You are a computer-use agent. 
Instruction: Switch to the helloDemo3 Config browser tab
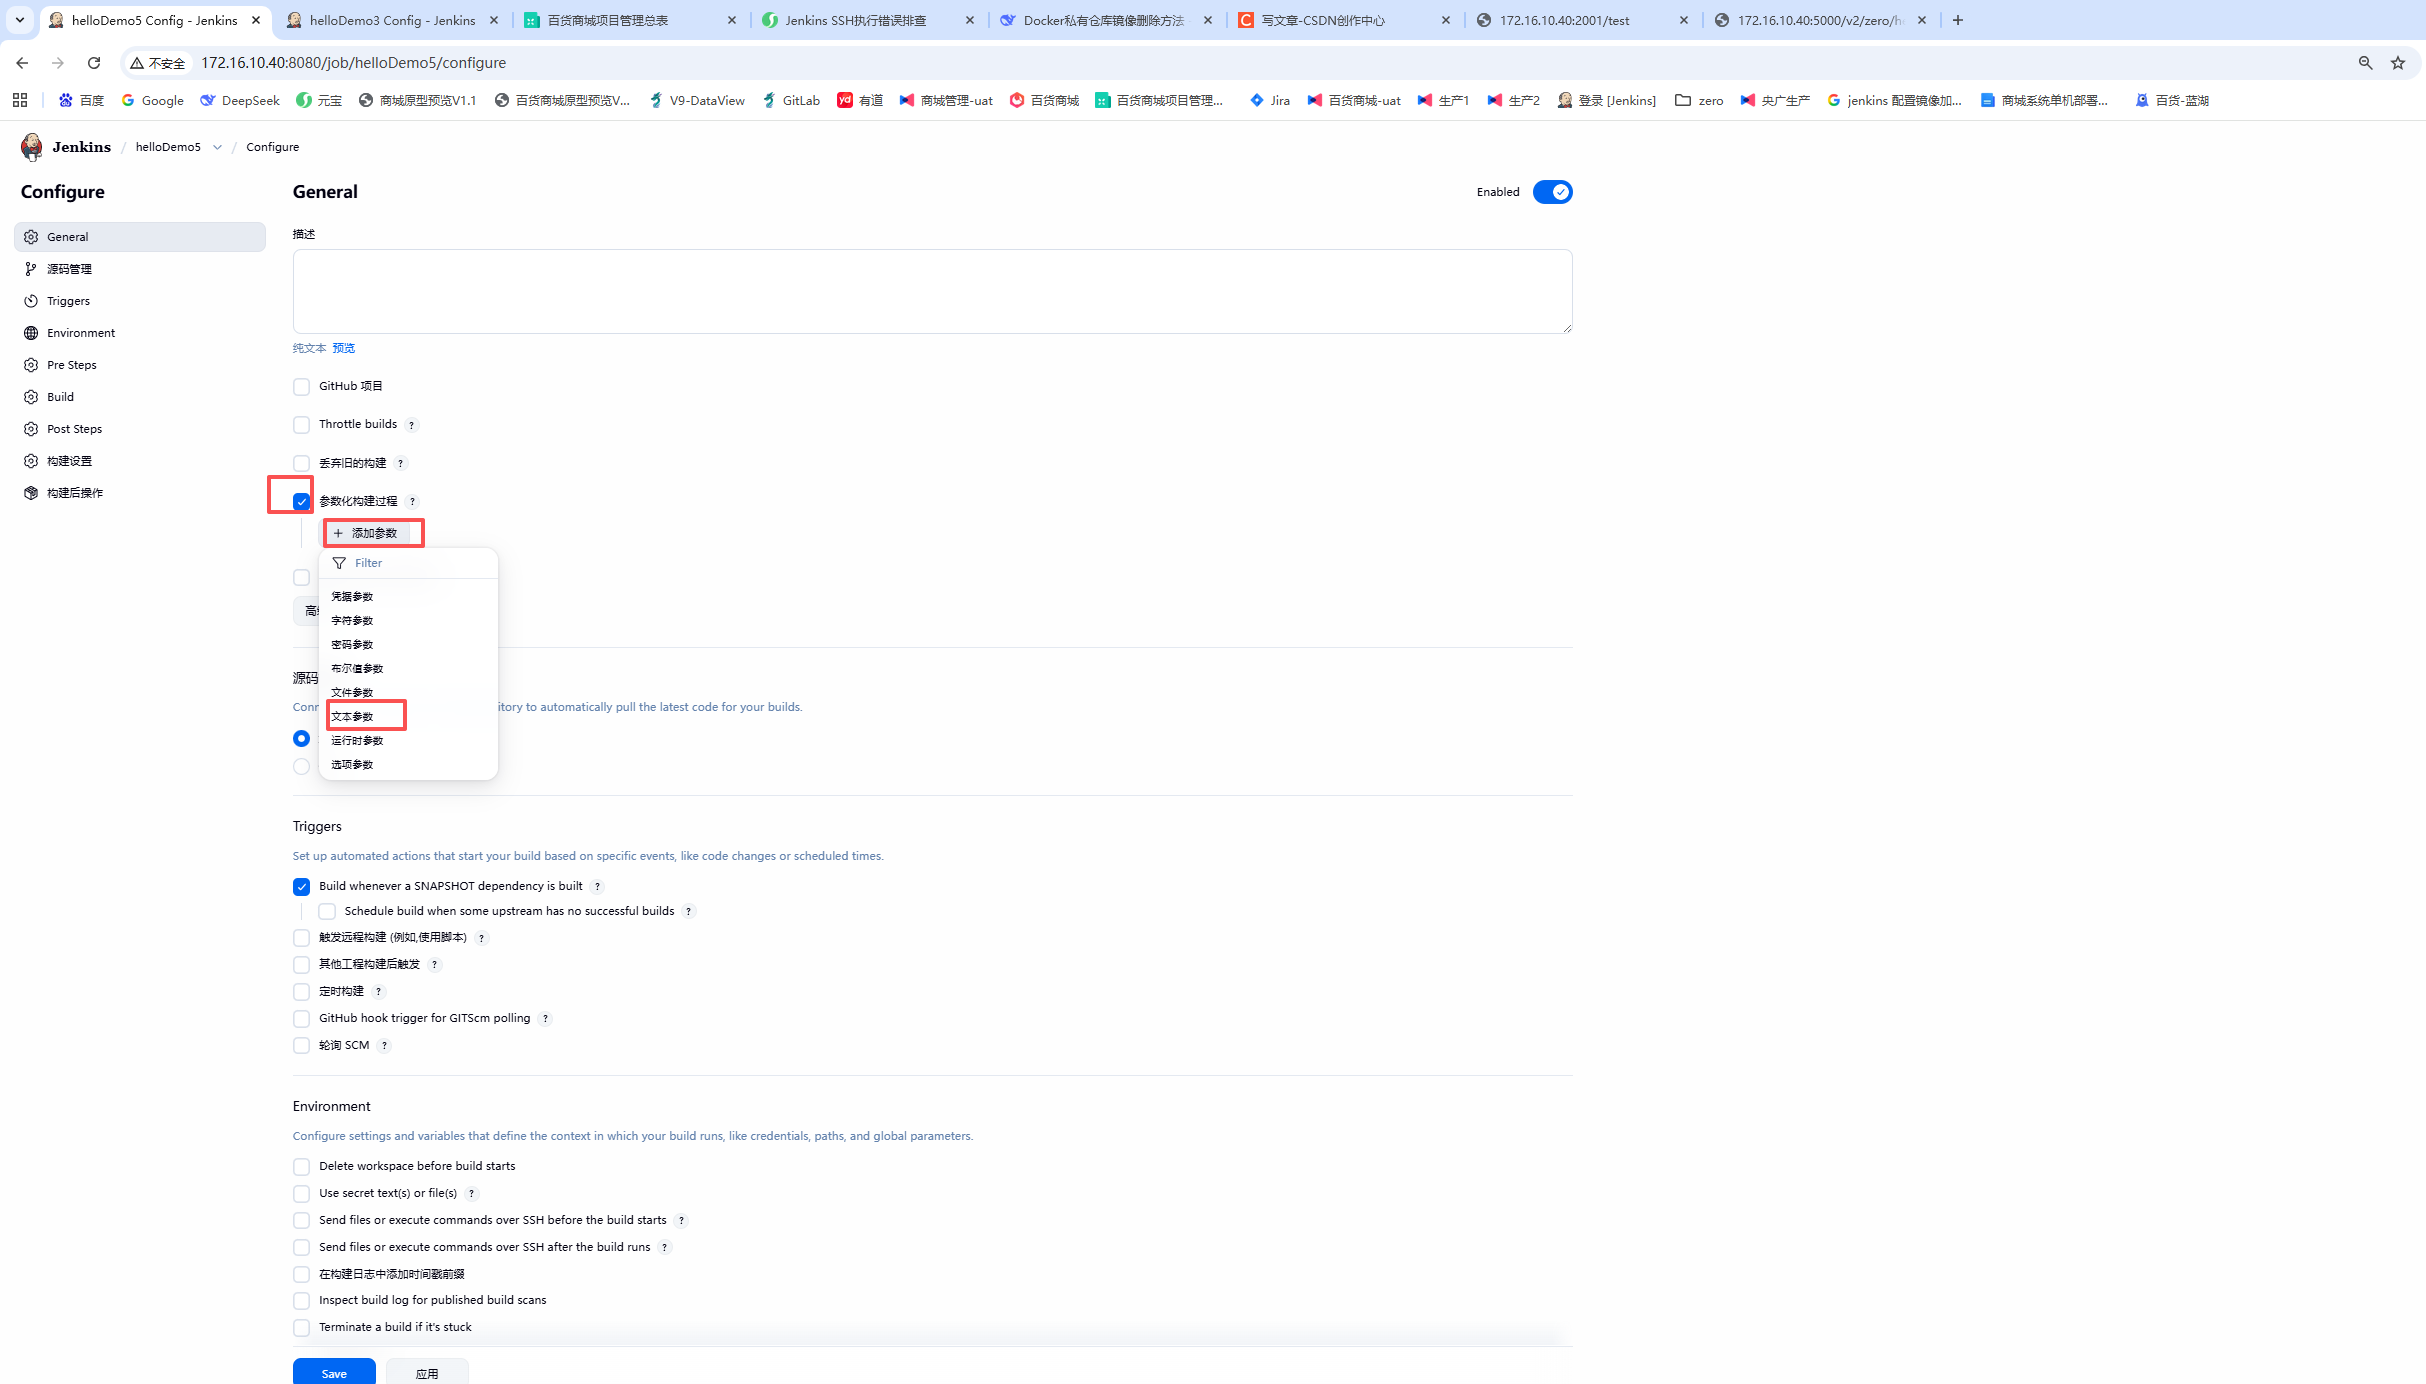click(x=391, y=20)
